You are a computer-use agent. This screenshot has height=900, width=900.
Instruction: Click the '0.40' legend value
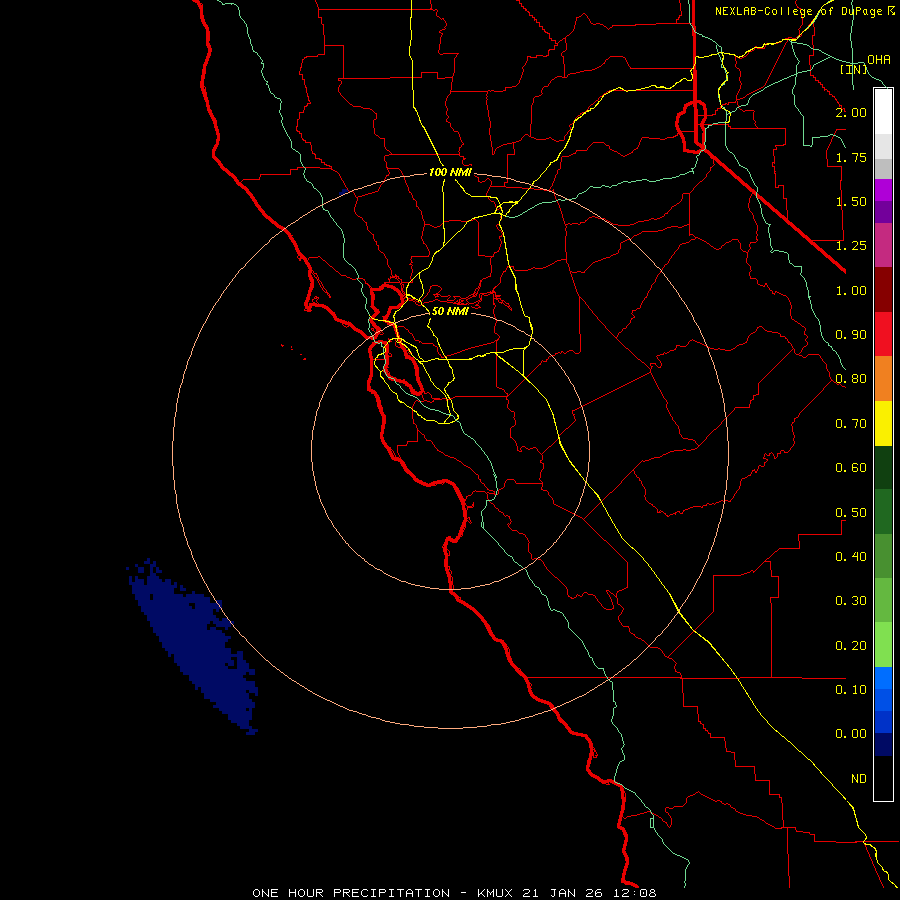(x=851, y=557)
